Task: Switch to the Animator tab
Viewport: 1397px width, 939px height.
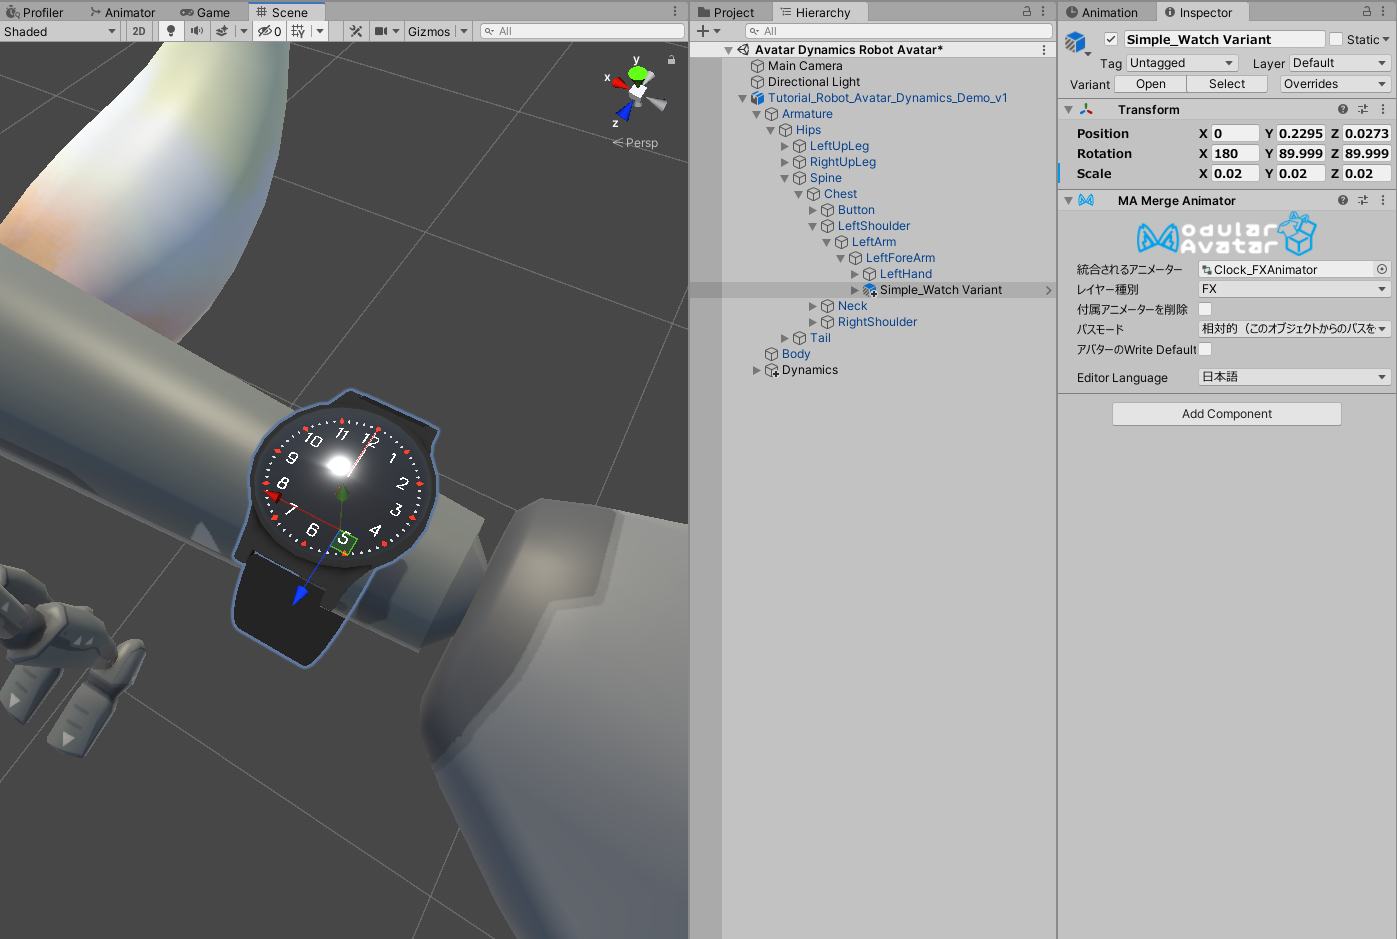Action: (x=122, y=12)
